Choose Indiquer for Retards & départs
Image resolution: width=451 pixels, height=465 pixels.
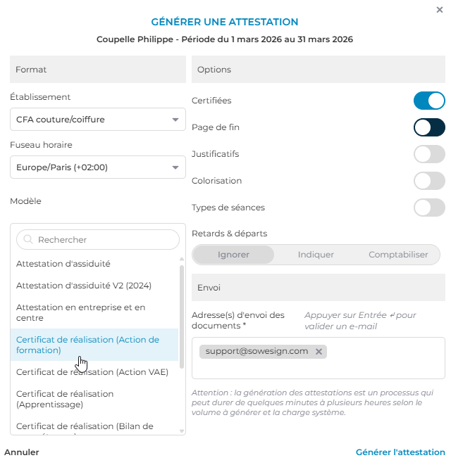(x=316, y=255)
